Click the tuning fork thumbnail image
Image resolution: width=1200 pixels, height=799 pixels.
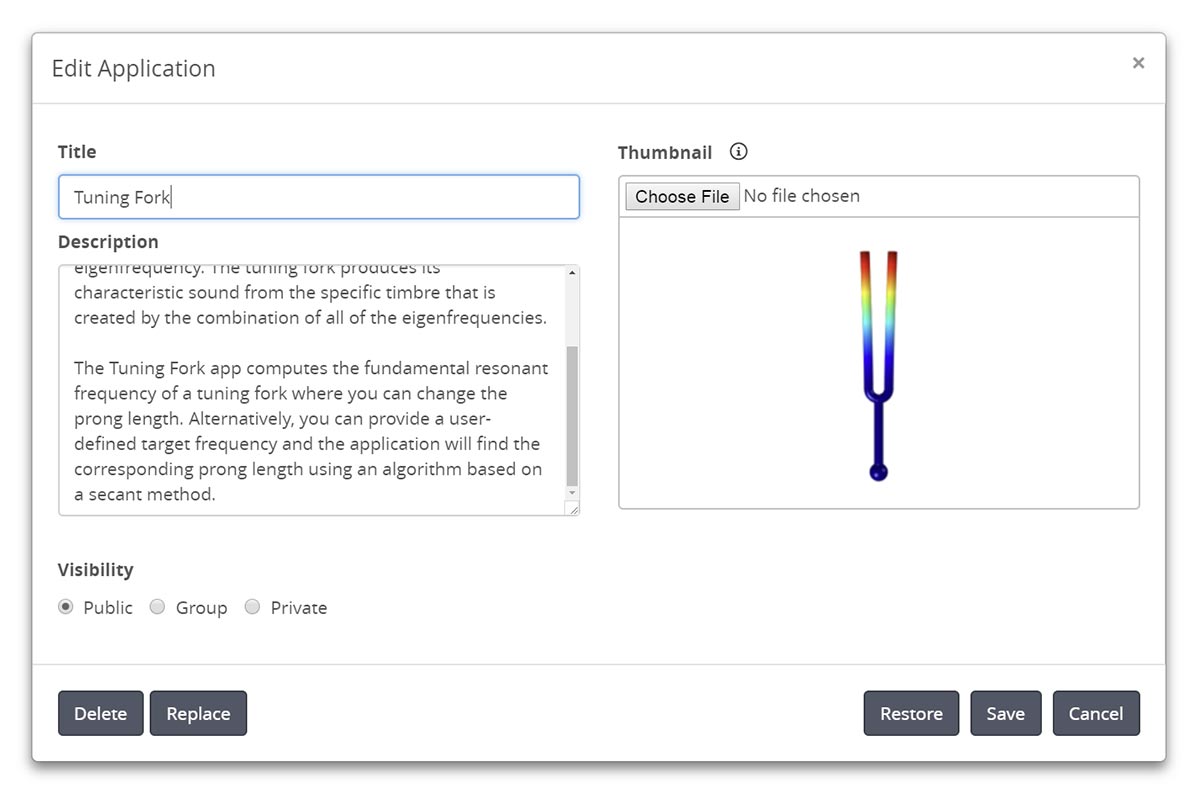(878, 365)
